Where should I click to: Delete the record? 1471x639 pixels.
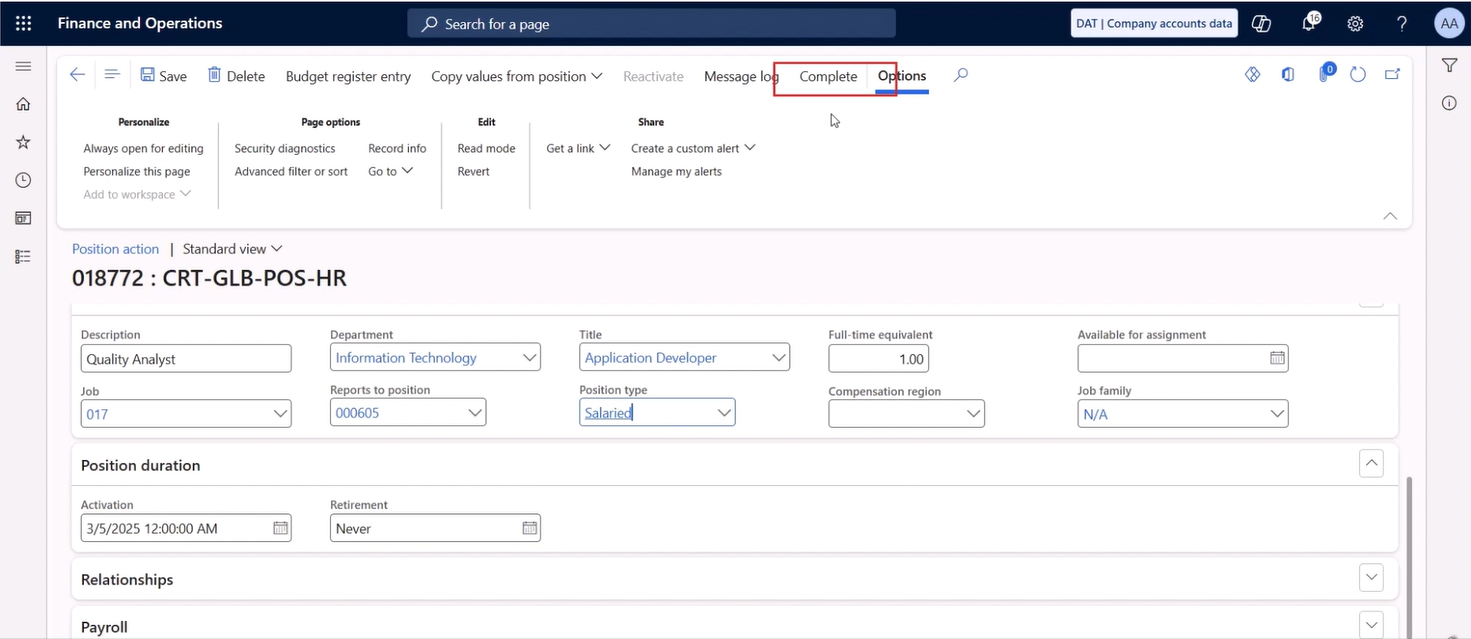click(236, 76)
